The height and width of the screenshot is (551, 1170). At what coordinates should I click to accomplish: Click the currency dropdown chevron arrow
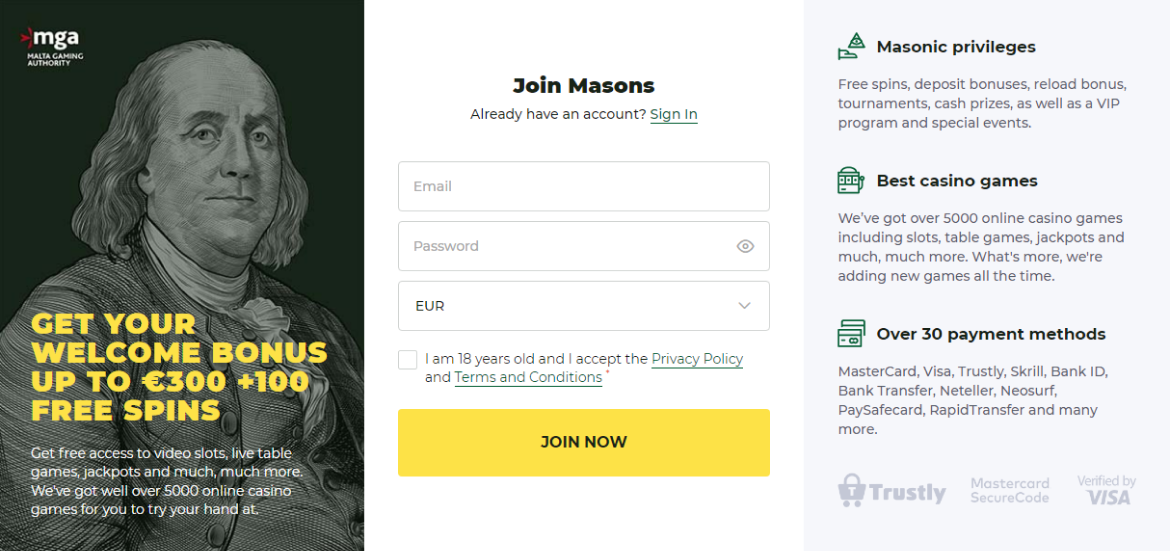pyautogui.click(x=744, y=306)
